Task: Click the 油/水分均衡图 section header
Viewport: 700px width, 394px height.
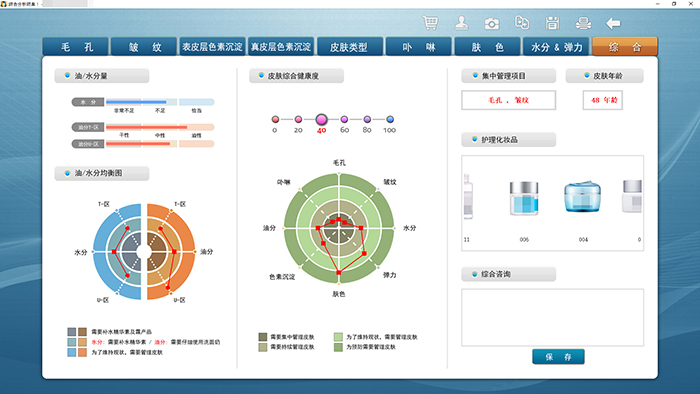Action: pos(102,173)
